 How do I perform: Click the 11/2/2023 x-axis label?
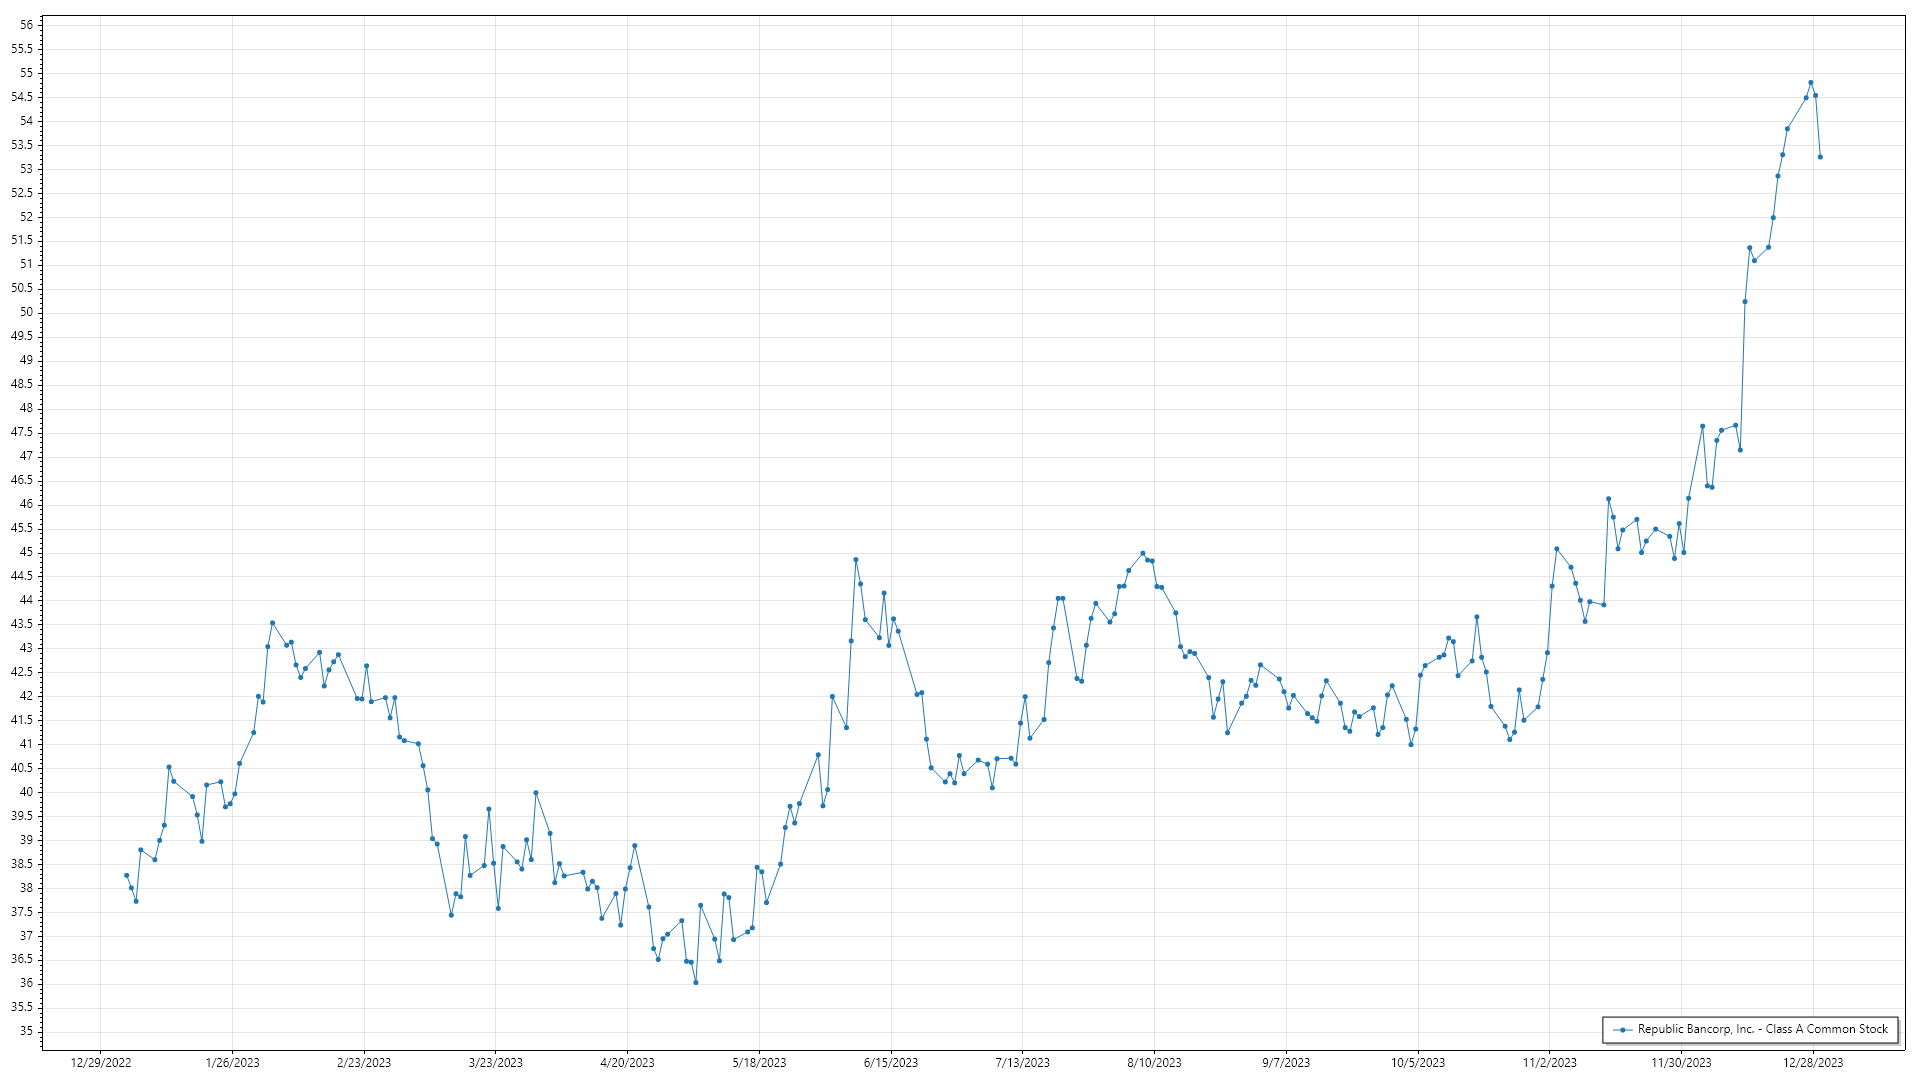(x=1549, y=1062)
